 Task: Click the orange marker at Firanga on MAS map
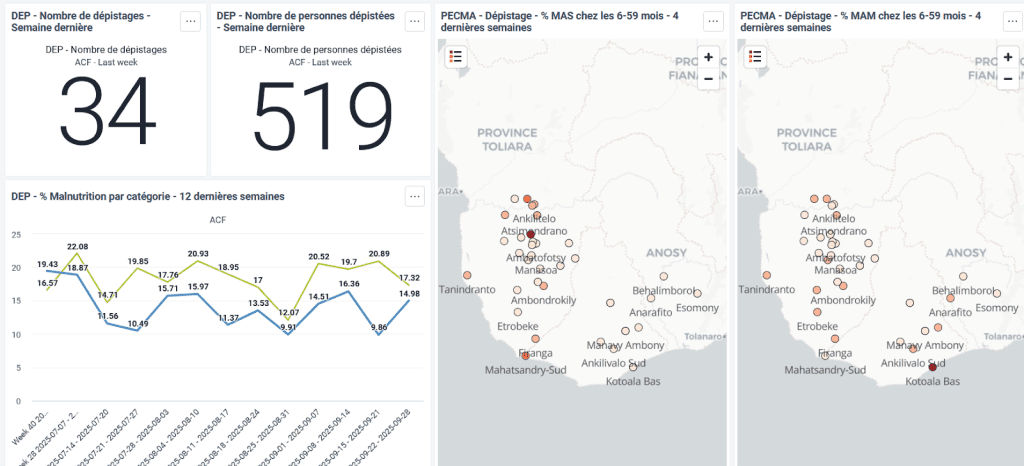[x=525, y=356]
